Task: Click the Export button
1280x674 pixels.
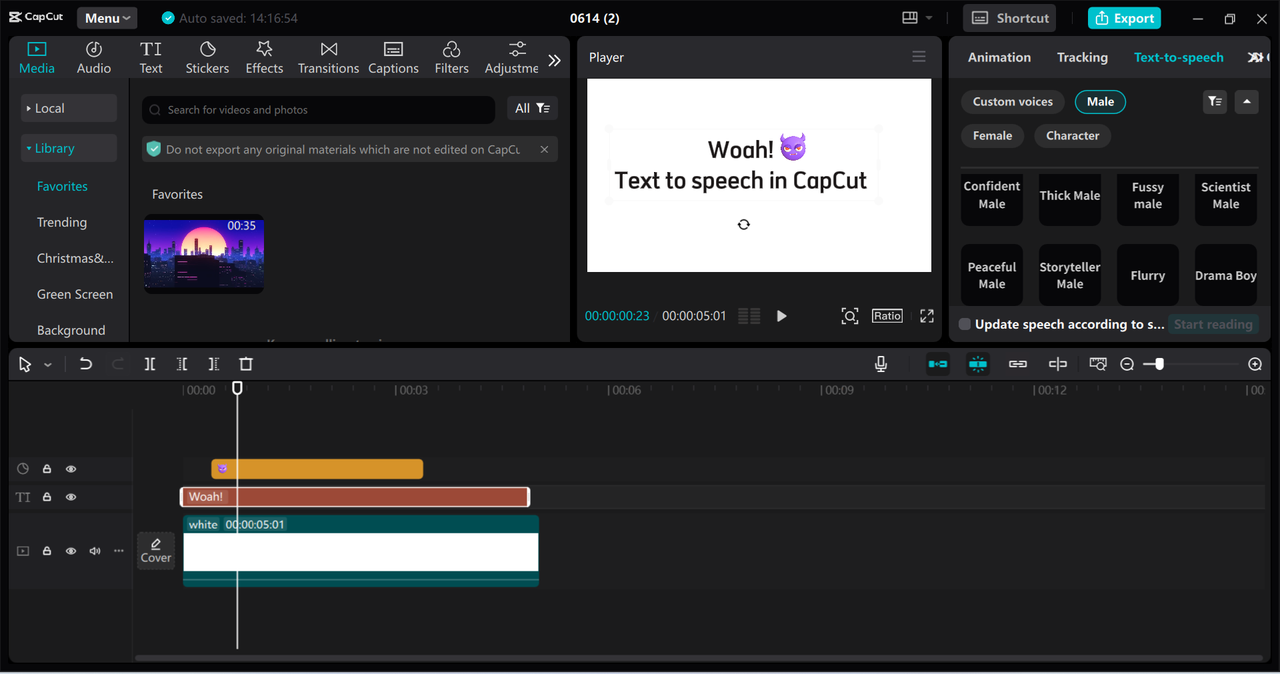Action: [x=1124, y=18]
